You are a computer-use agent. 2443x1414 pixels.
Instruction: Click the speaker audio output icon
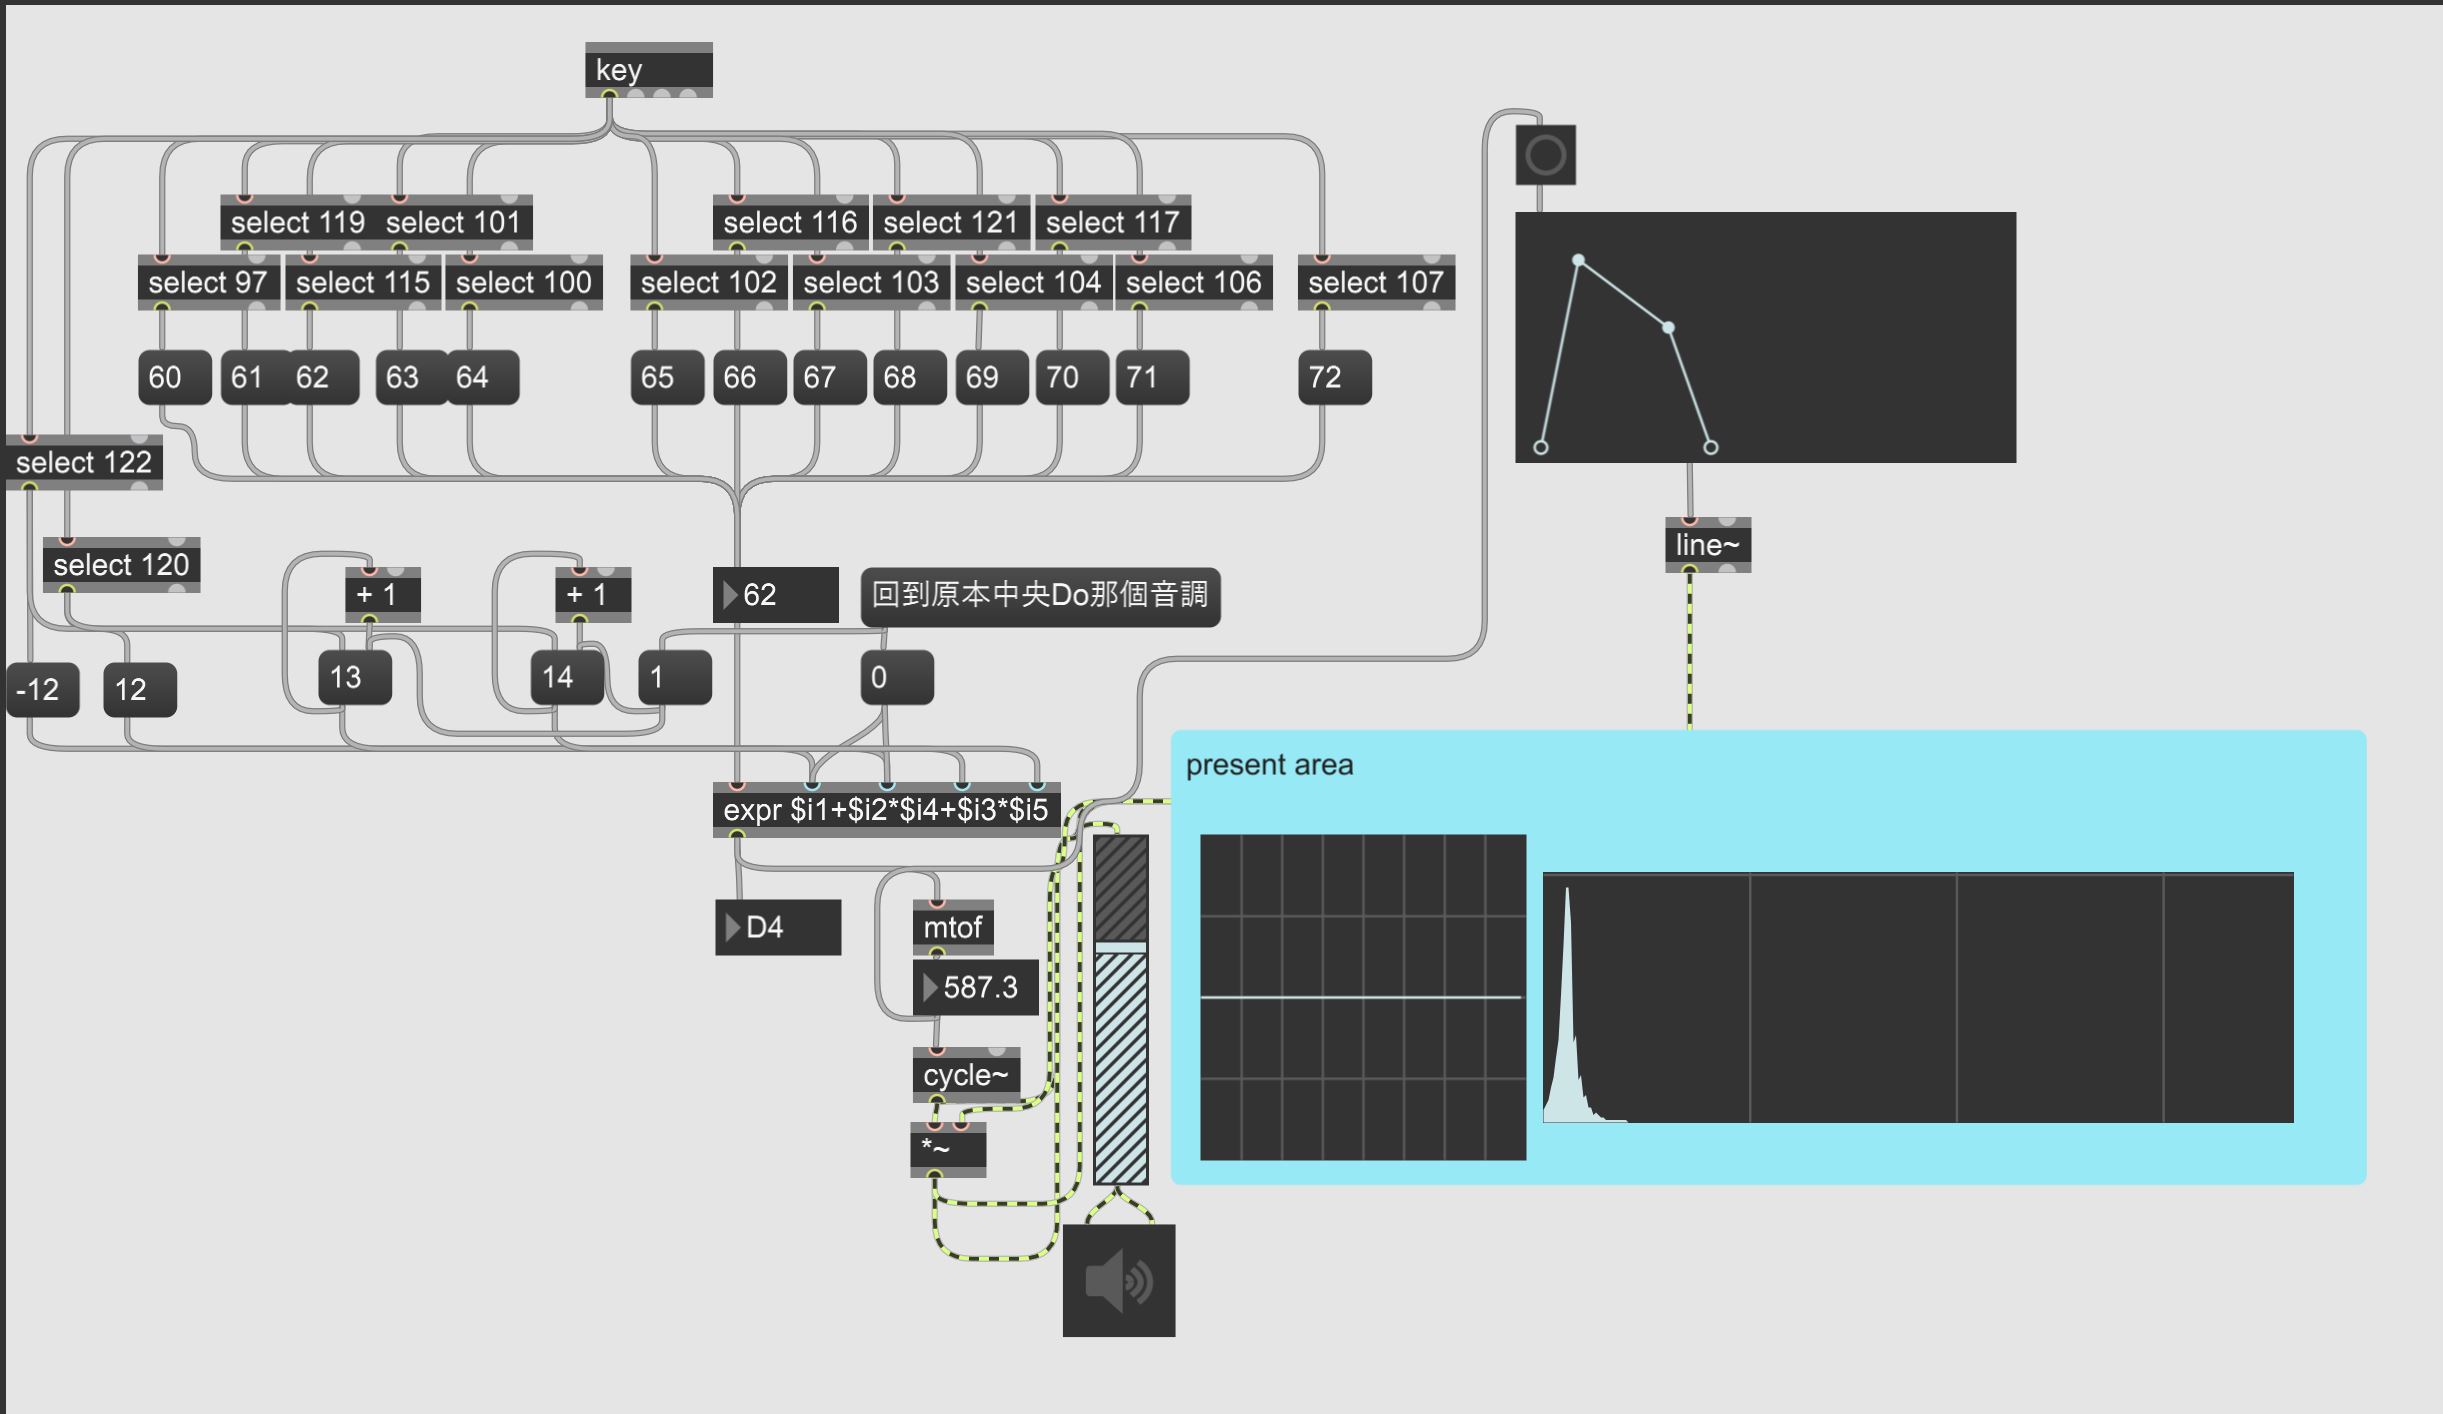coord(1118,1280)
